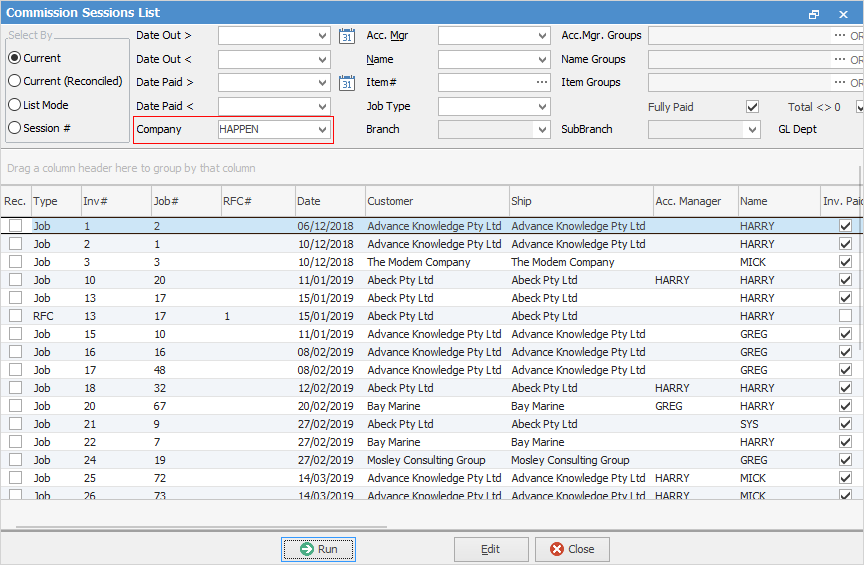Expand the Job Type dropdown
The image size is (864, 565).
(542, 107)
